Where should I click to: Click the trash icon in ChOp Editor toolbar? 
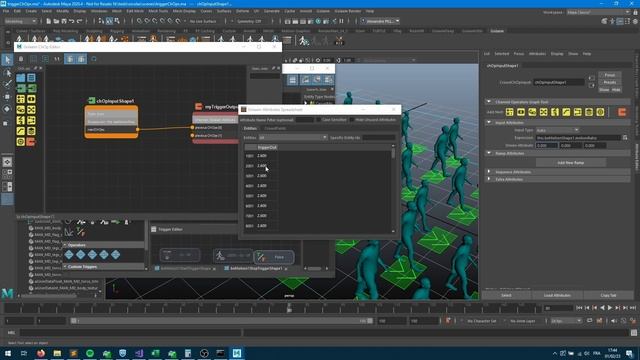21,59
